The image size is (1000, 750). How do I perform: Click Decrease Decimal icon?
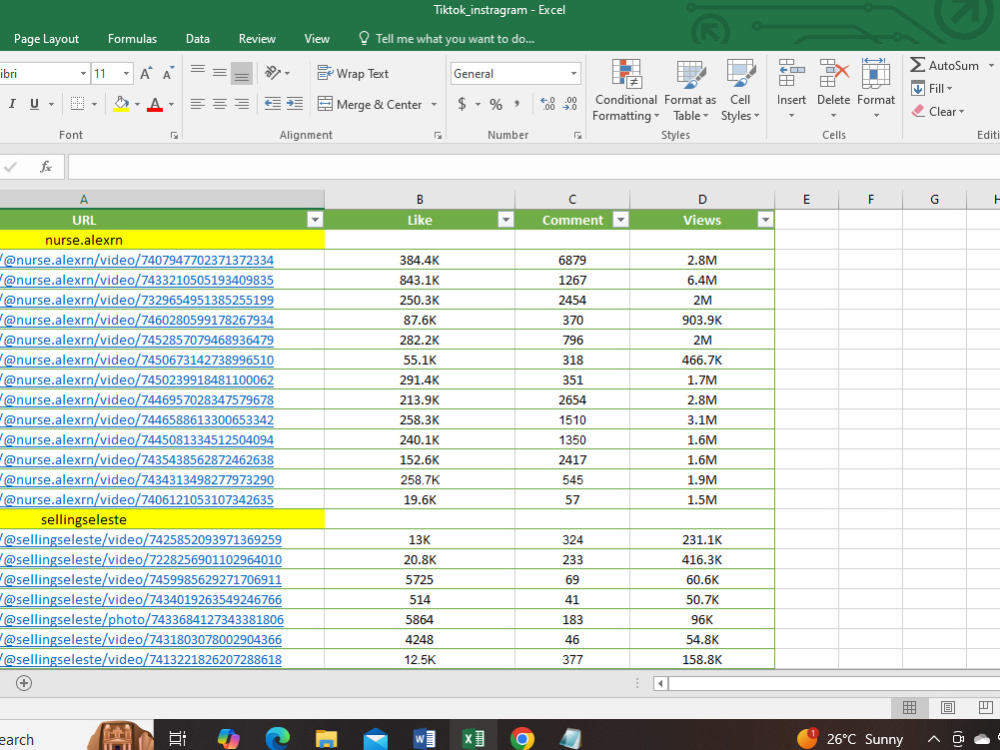(x=570, y=104)
